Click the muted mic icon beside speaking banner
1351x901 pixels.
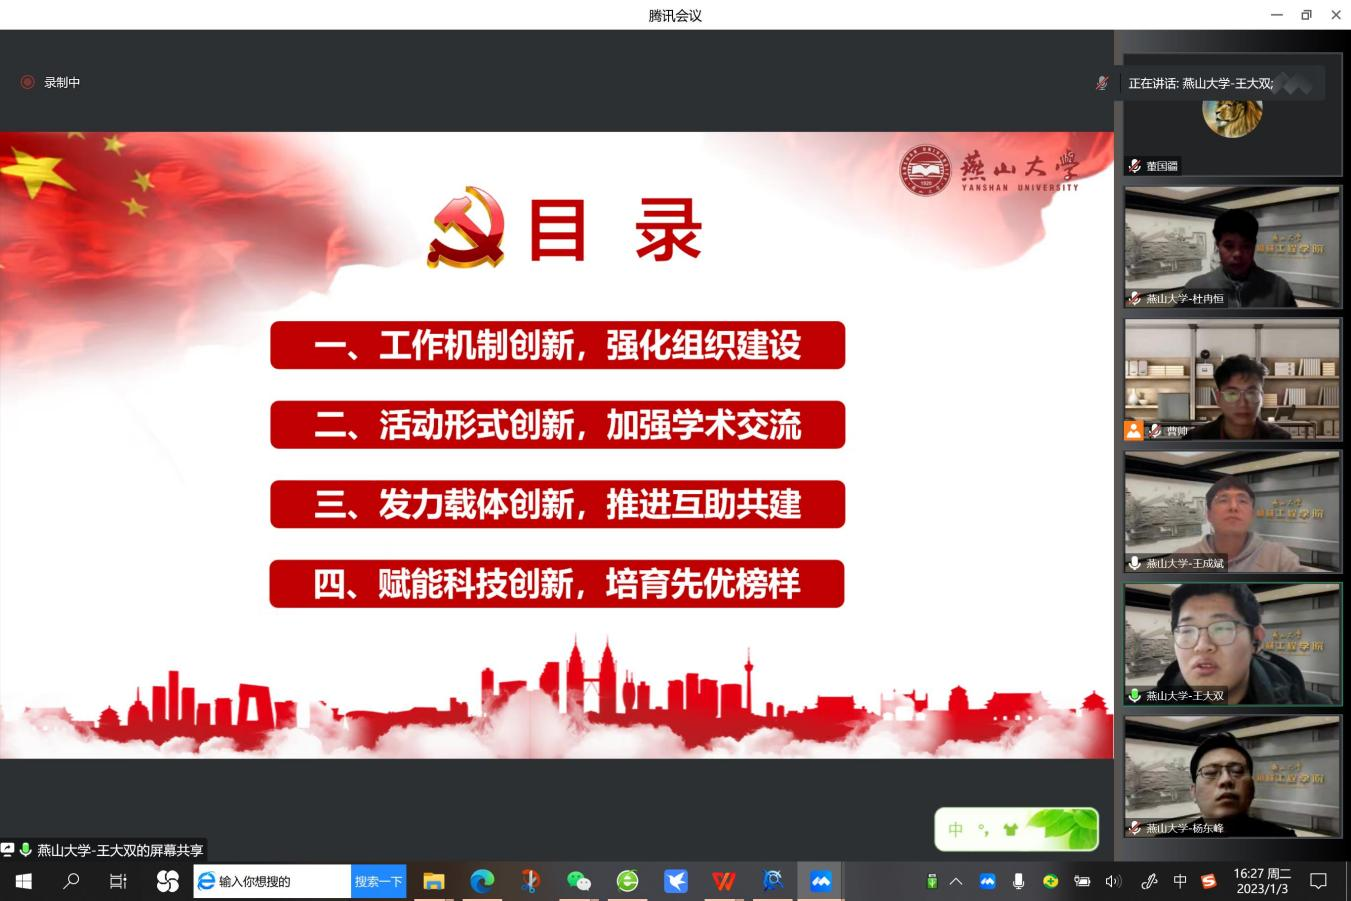[x=1102, y=84]
